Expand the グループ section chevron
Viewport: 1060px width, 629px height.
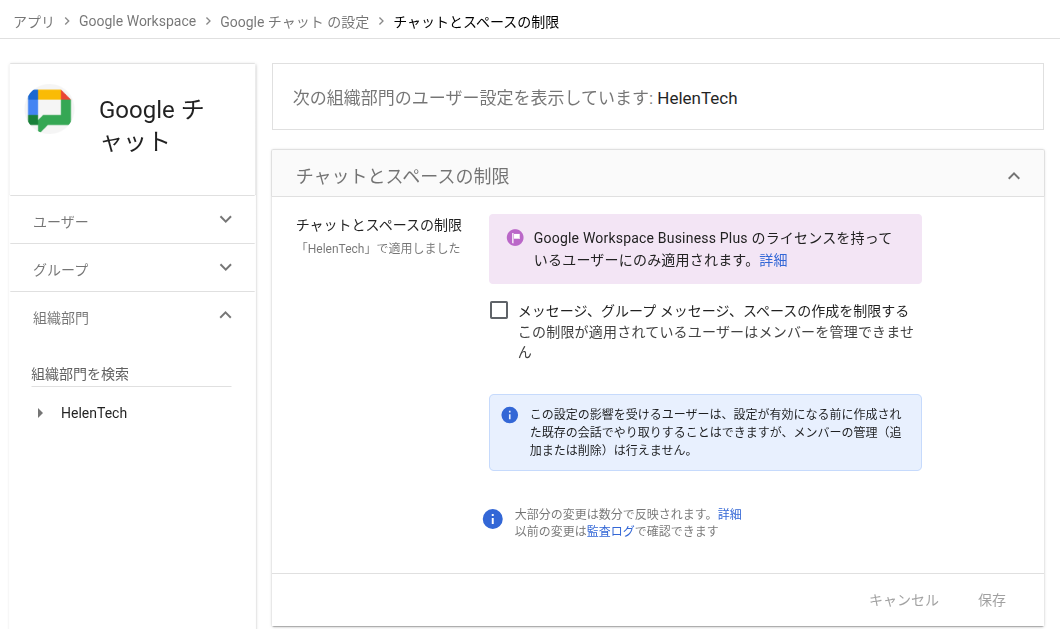coord(226,267)
